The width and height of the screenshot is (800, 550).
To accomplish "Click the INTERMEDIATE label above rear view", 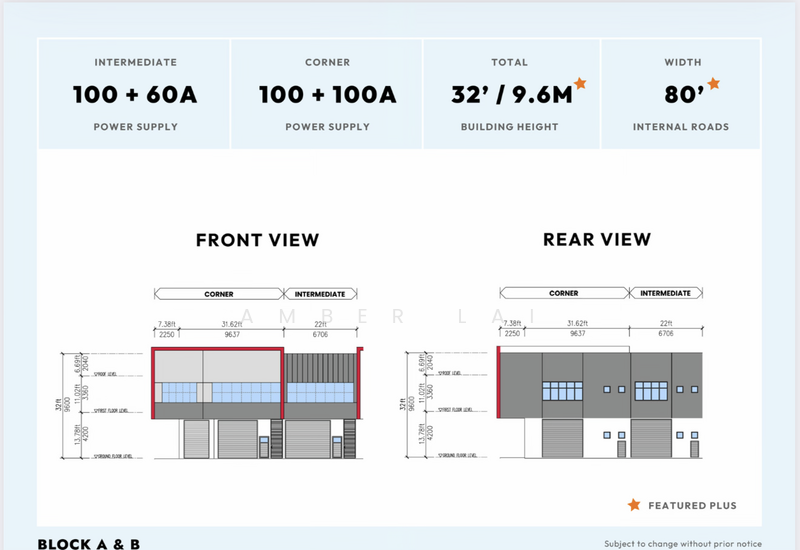I will (665, 294).
